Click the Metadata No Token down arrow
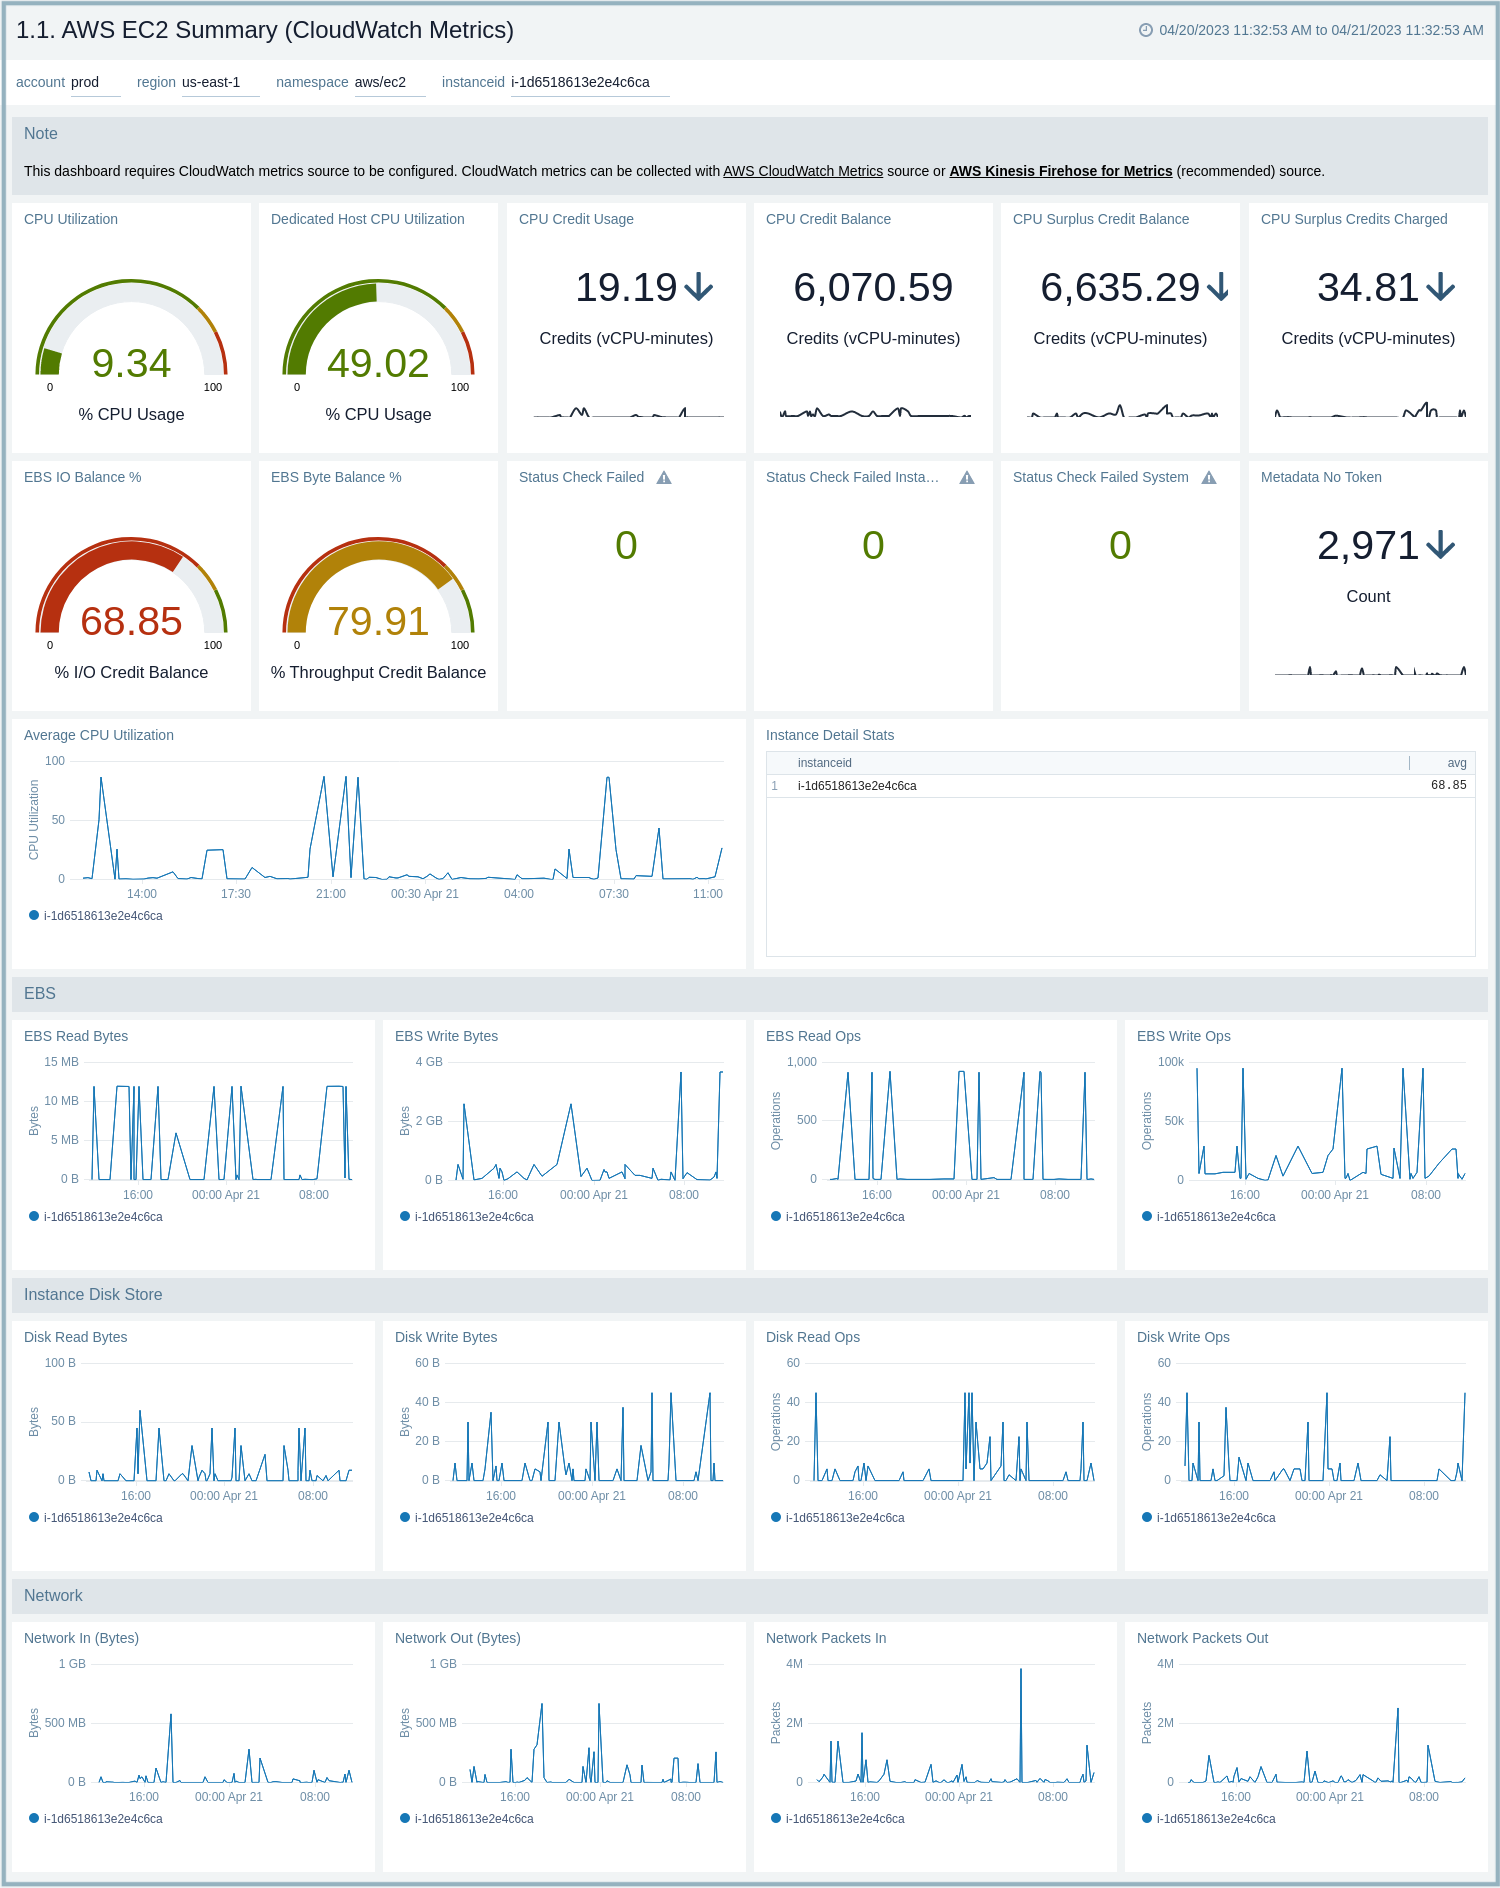This screenshot has width=1500, height=1888. (1440, 546)
